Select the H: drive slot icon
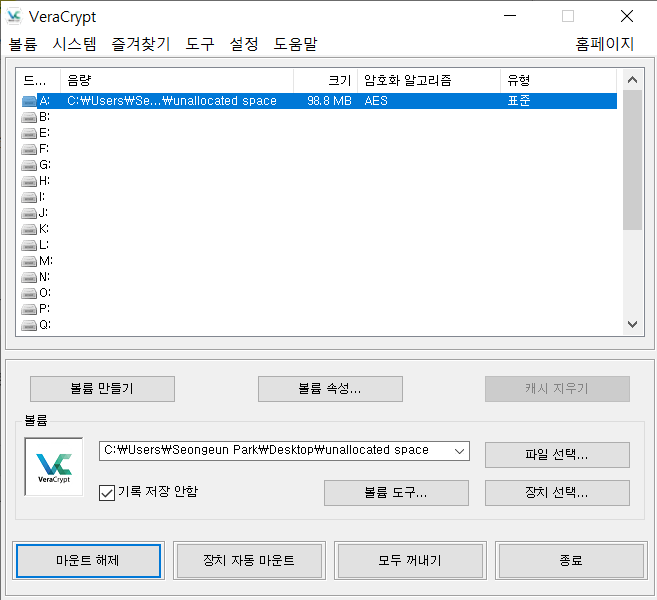The image size is (657, 600). [x=29, y=181]
